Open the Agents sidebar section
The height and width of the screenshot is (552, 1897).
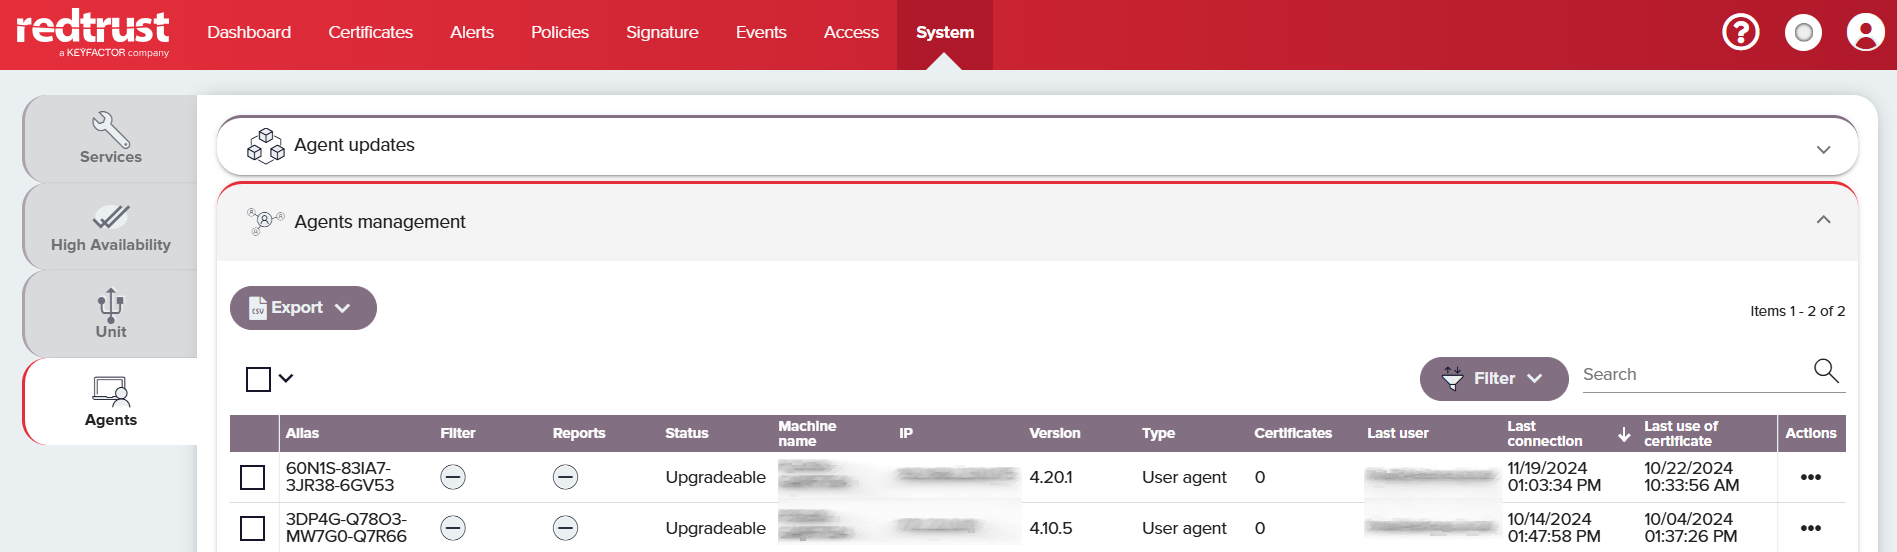(110, 402)
